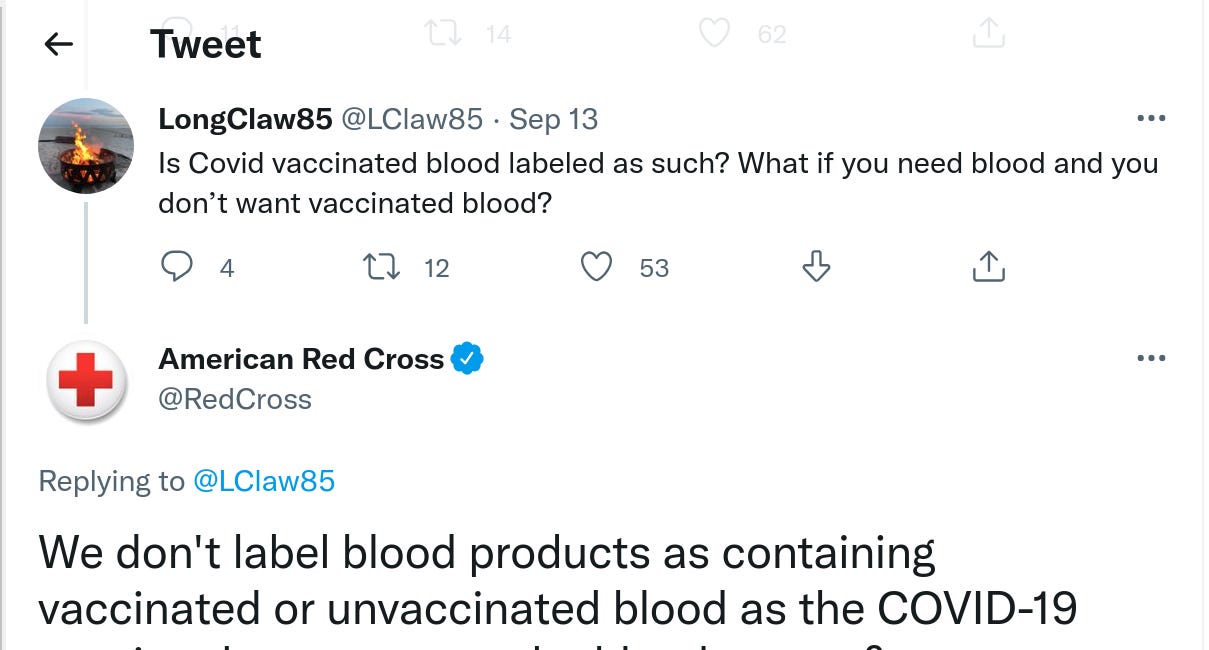The height and width of the screenshot is (650, 1209).
Task: Open the more options menu on LongClaw85's tweet
Action: click(1152, 117)
